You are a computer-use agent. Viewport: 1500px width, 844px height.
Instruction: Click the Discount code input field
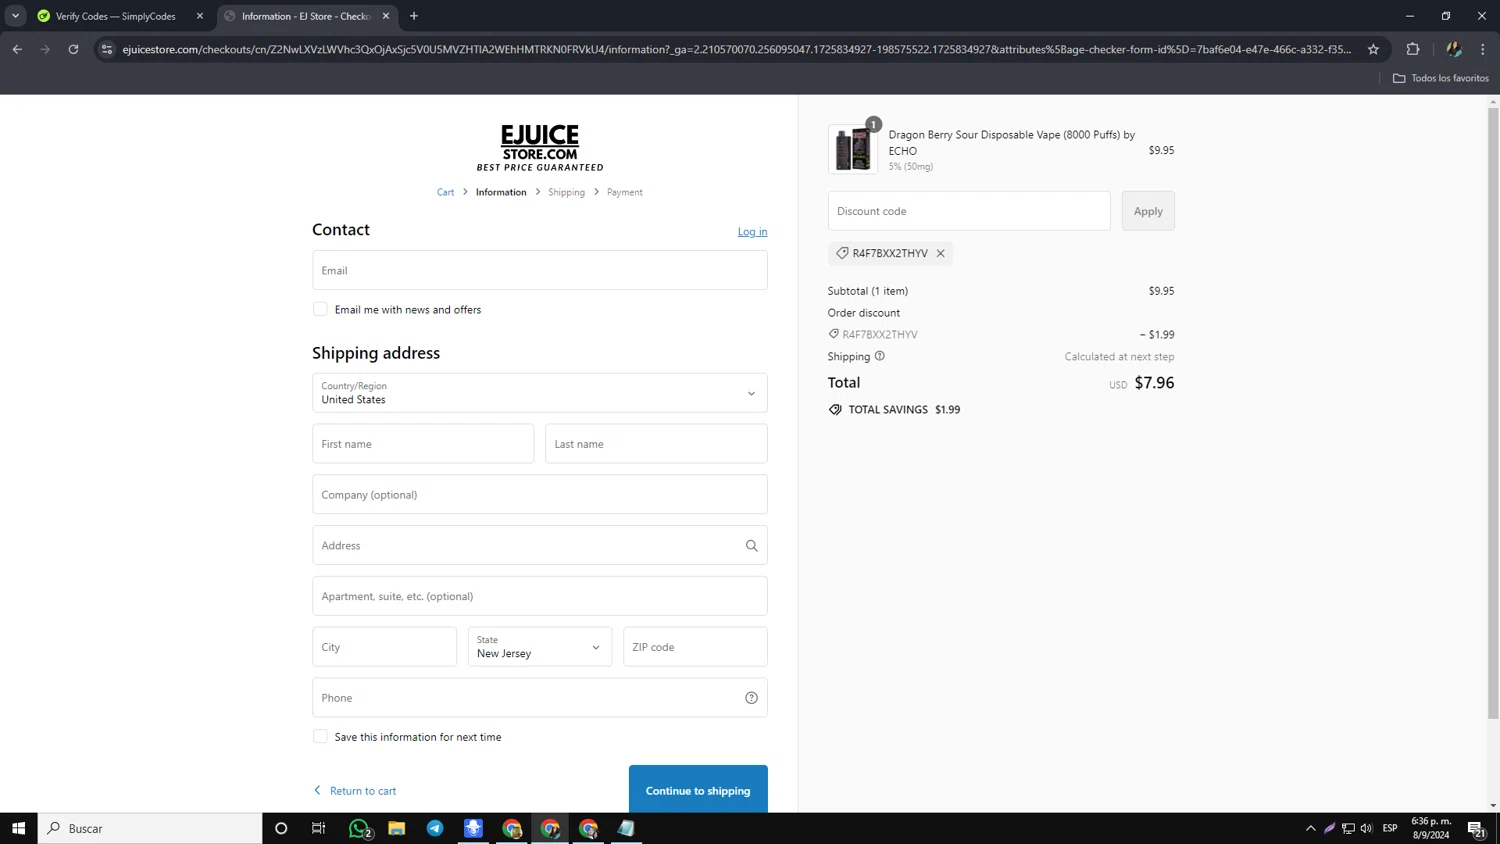click(x=968, y=211)
